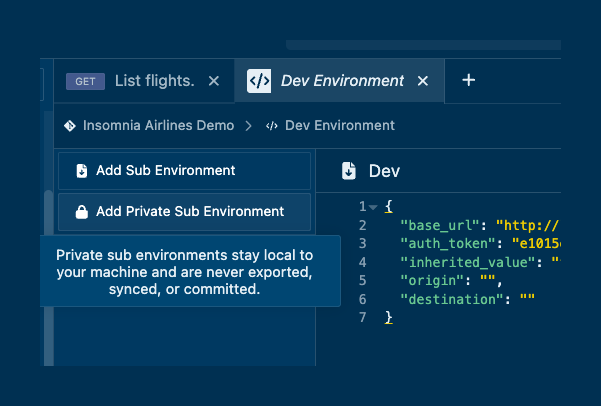Click the Add Sub Environment file icon
Viewport: 601px width, 406px height.
click(x=82, y=171)
